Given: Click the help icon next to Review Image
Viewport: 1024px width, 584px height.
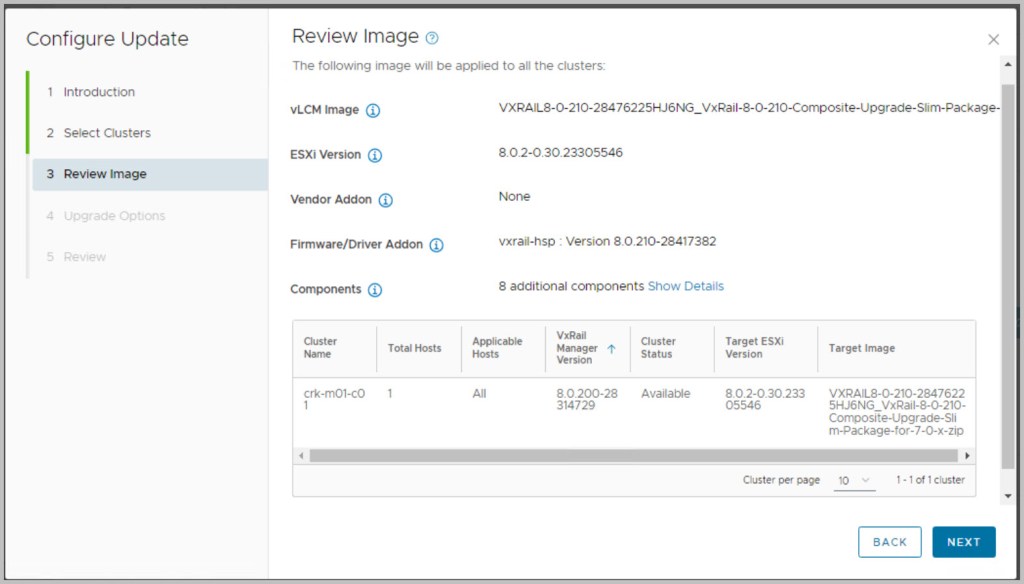Looking at the screenshot, I should pos(432,38).
